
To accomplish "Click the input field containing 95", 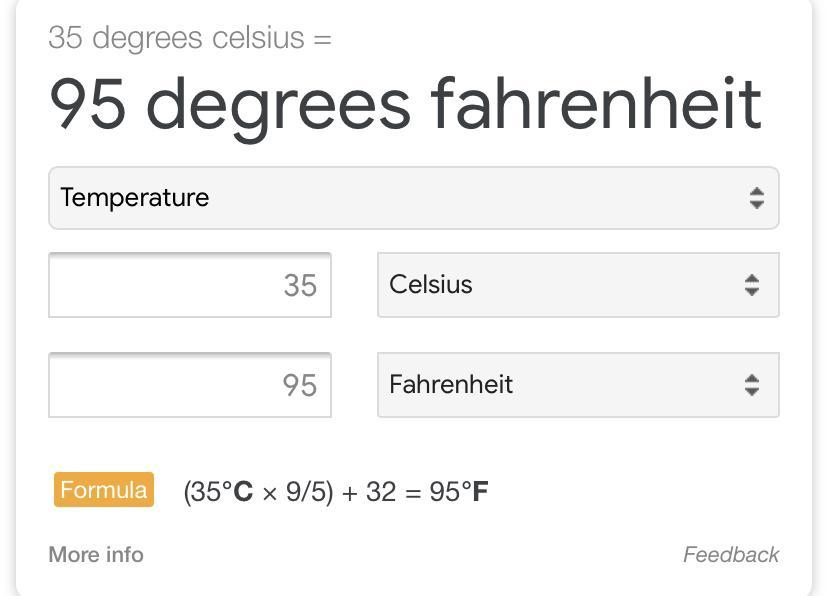I will (x=189, y=386).
